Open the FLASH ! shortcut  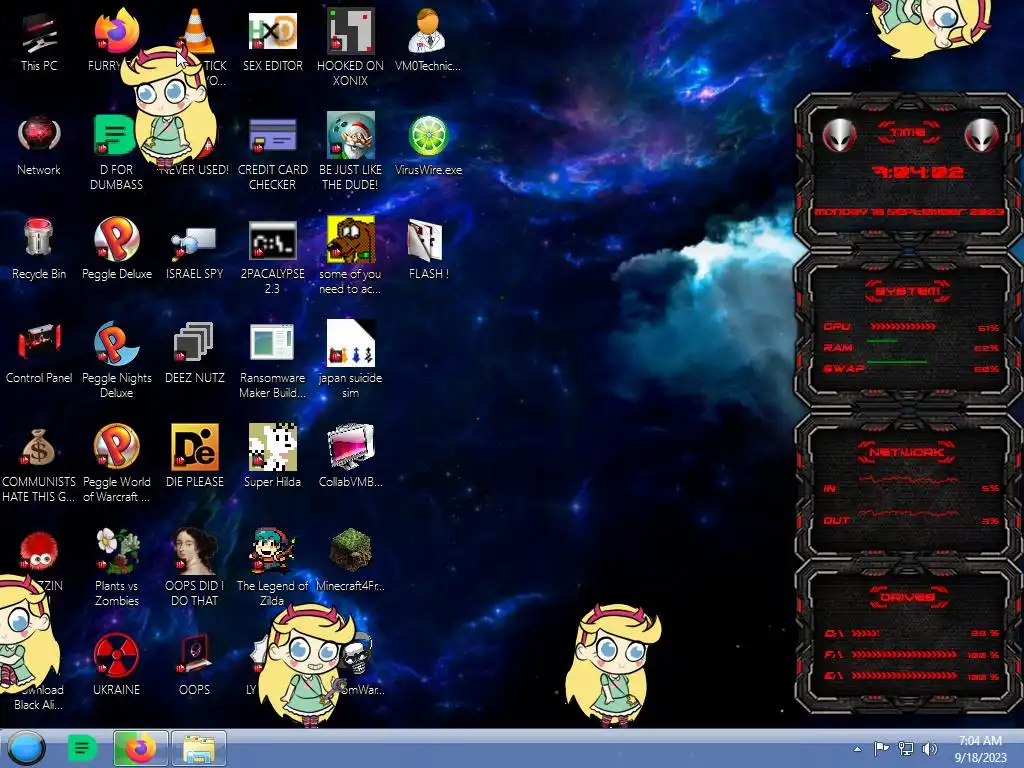[x=428, y=249]
